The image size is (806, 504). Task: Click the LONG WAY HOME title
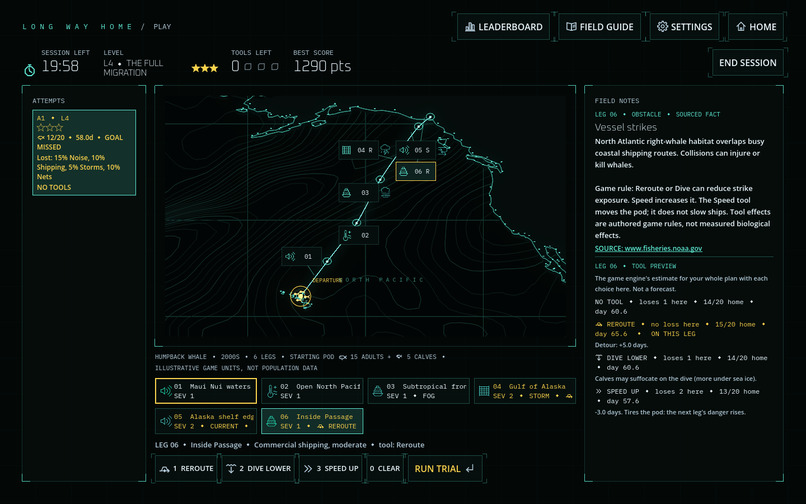click(77, 27)
